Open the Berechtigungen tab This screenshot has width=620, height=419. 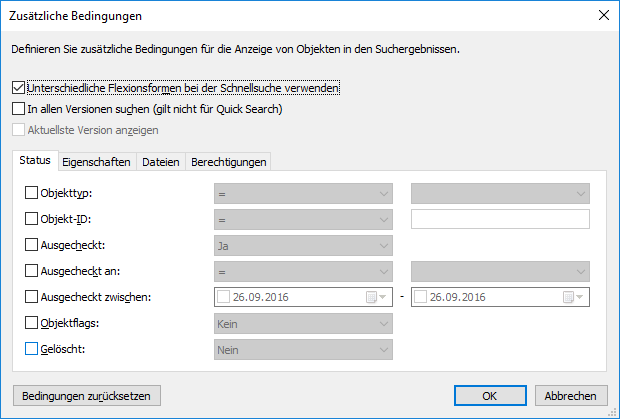tap(229, 162)
